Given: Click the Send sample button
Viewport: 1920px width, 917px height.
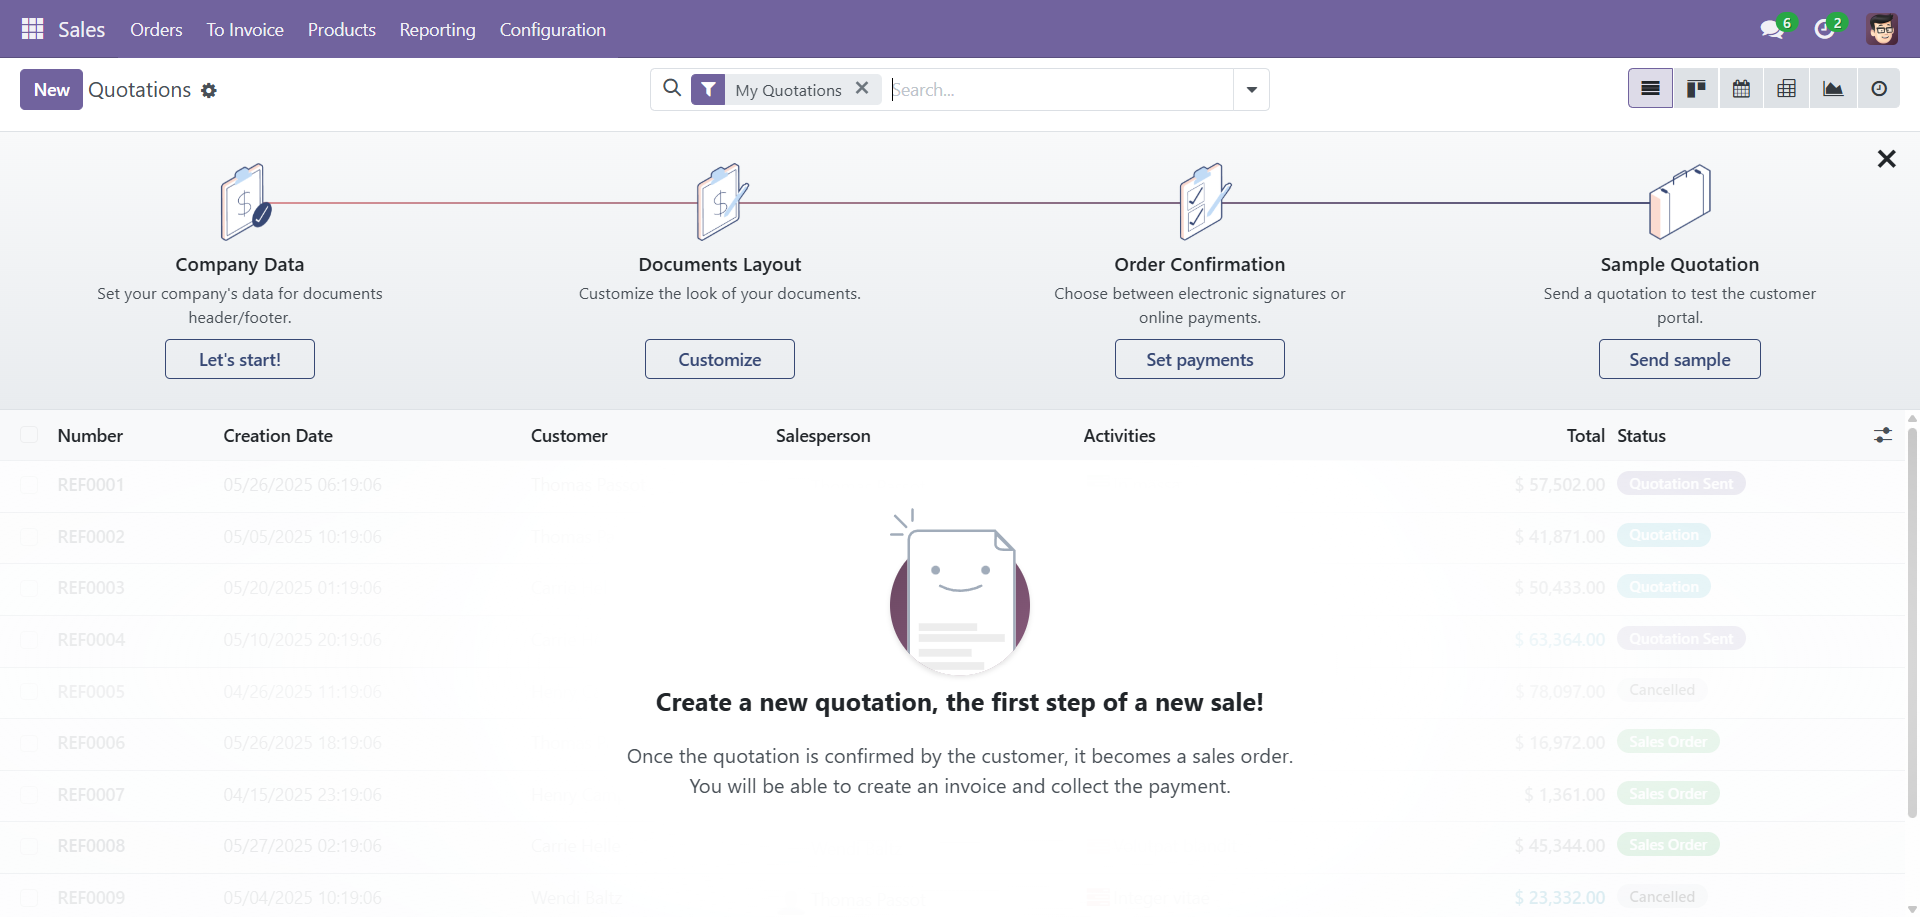Looking at the screenshot, I should pos(1680,359).
